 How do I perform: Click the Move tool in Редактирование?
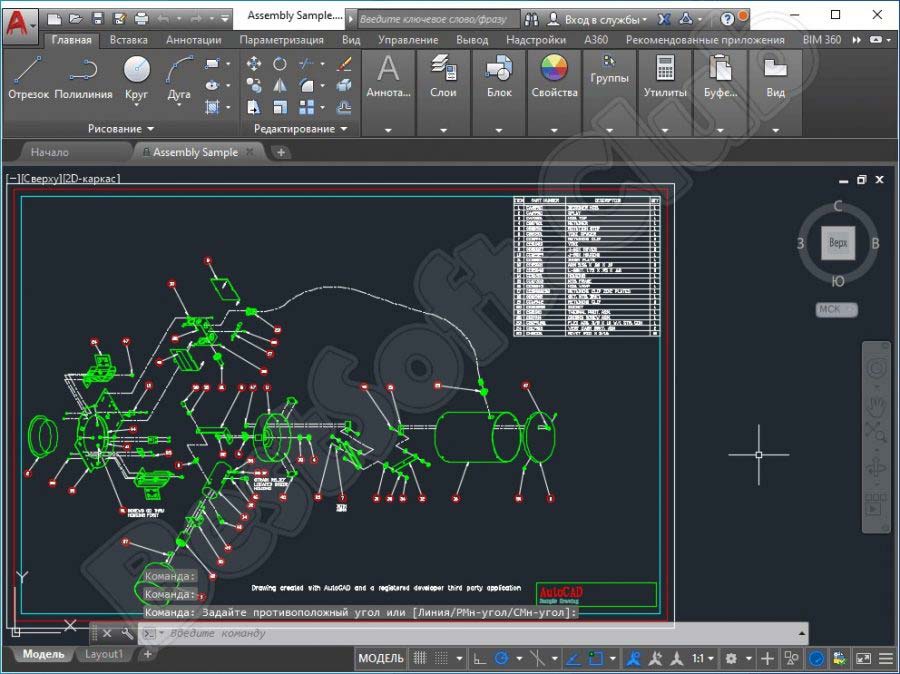click(254, 63)
